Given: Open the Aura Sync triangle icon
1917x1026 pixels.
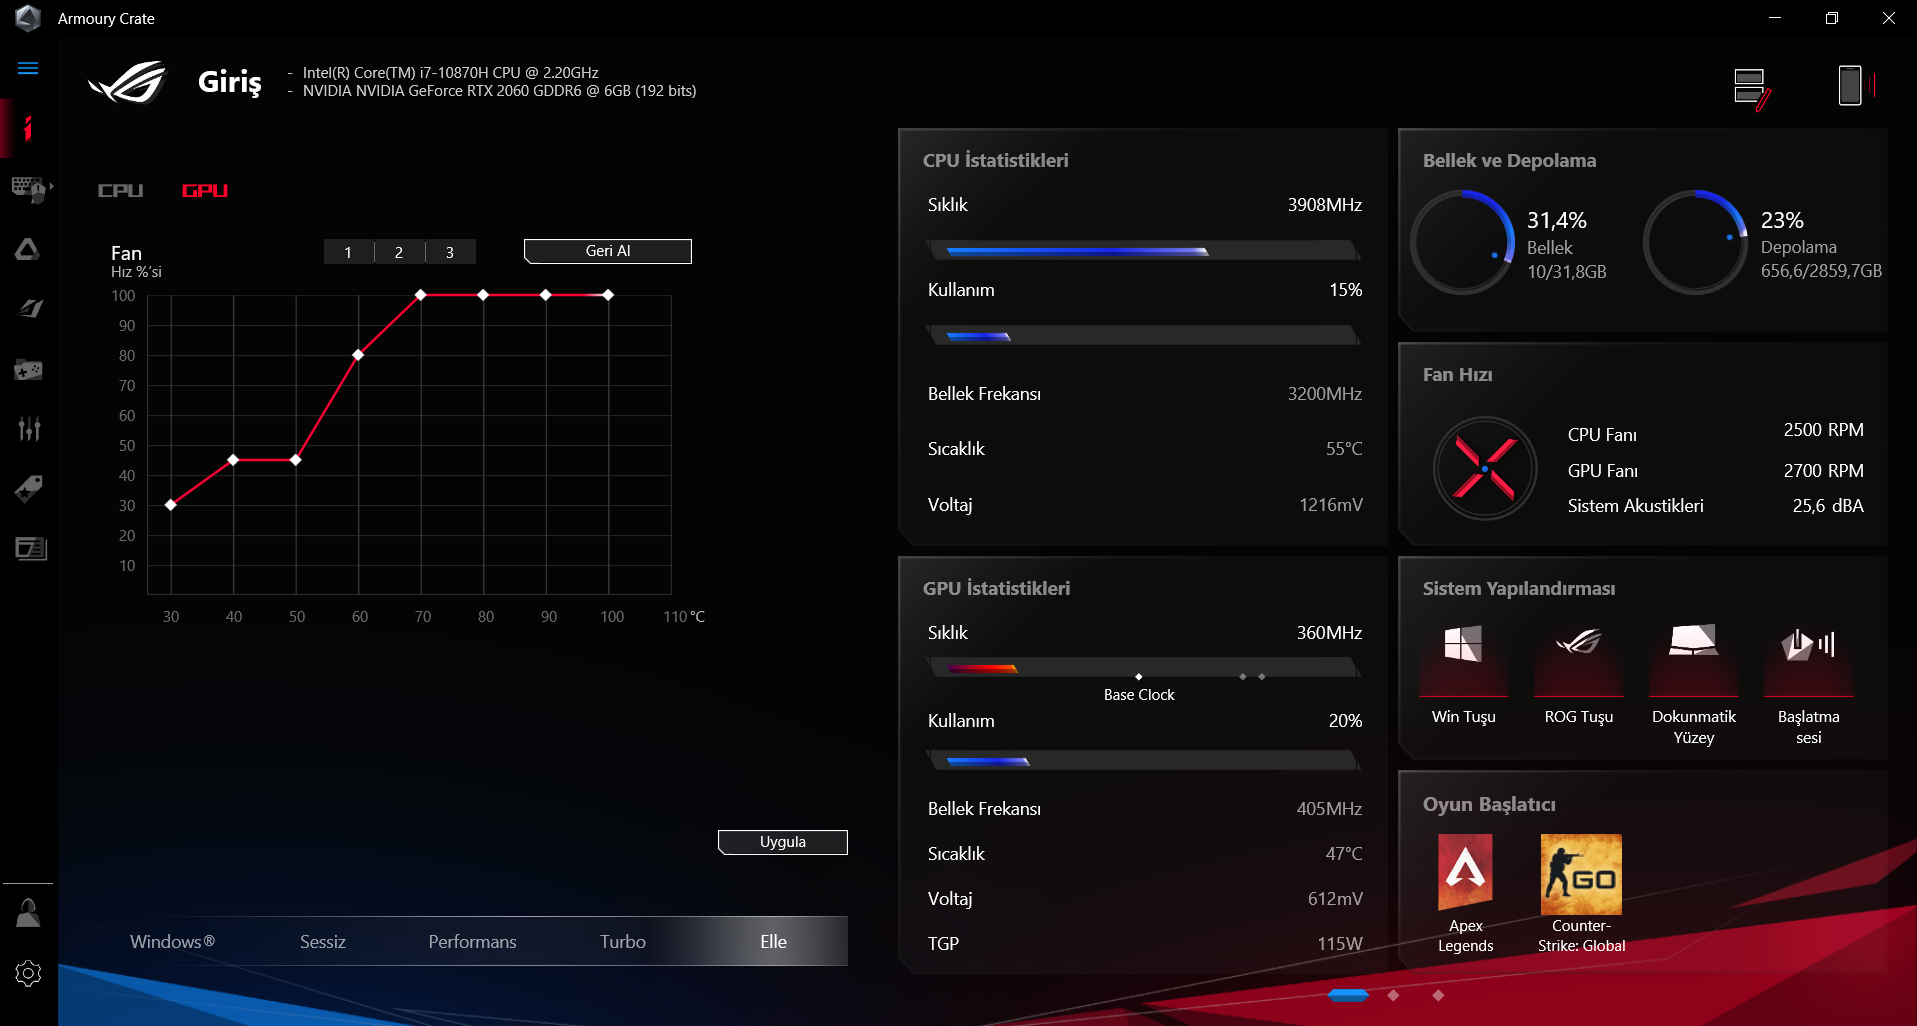Looking at the screenshot, I should 28,249.
